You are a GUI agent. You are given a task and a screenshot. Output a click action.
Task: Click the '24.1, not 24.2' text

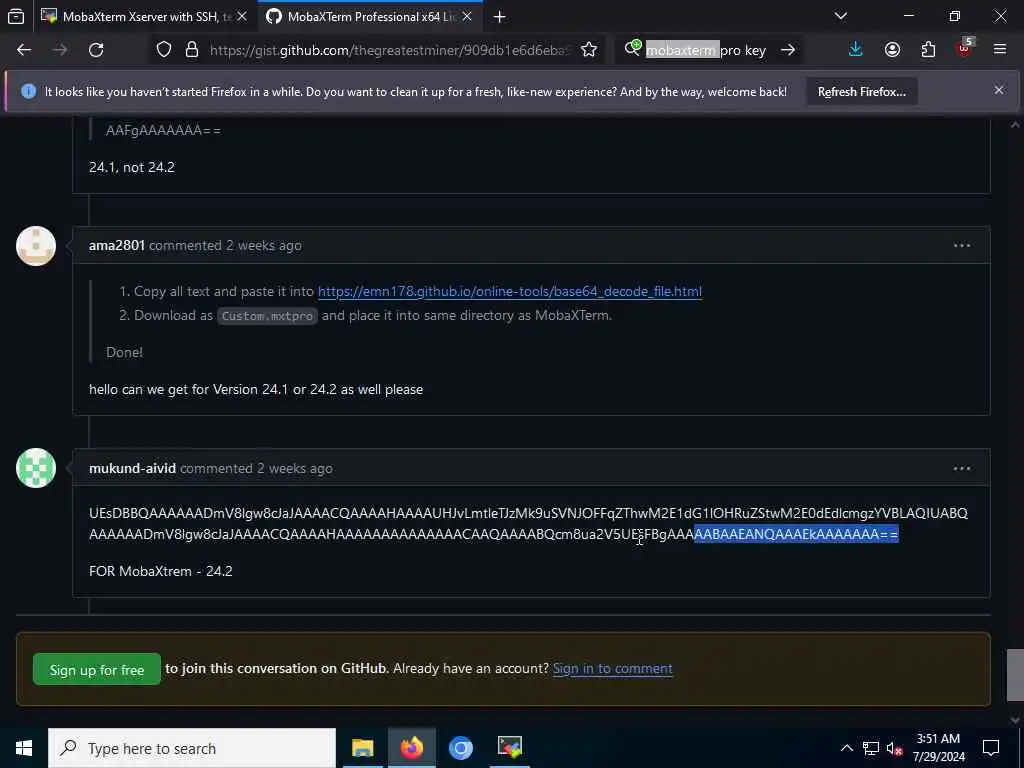click(132, 167)
